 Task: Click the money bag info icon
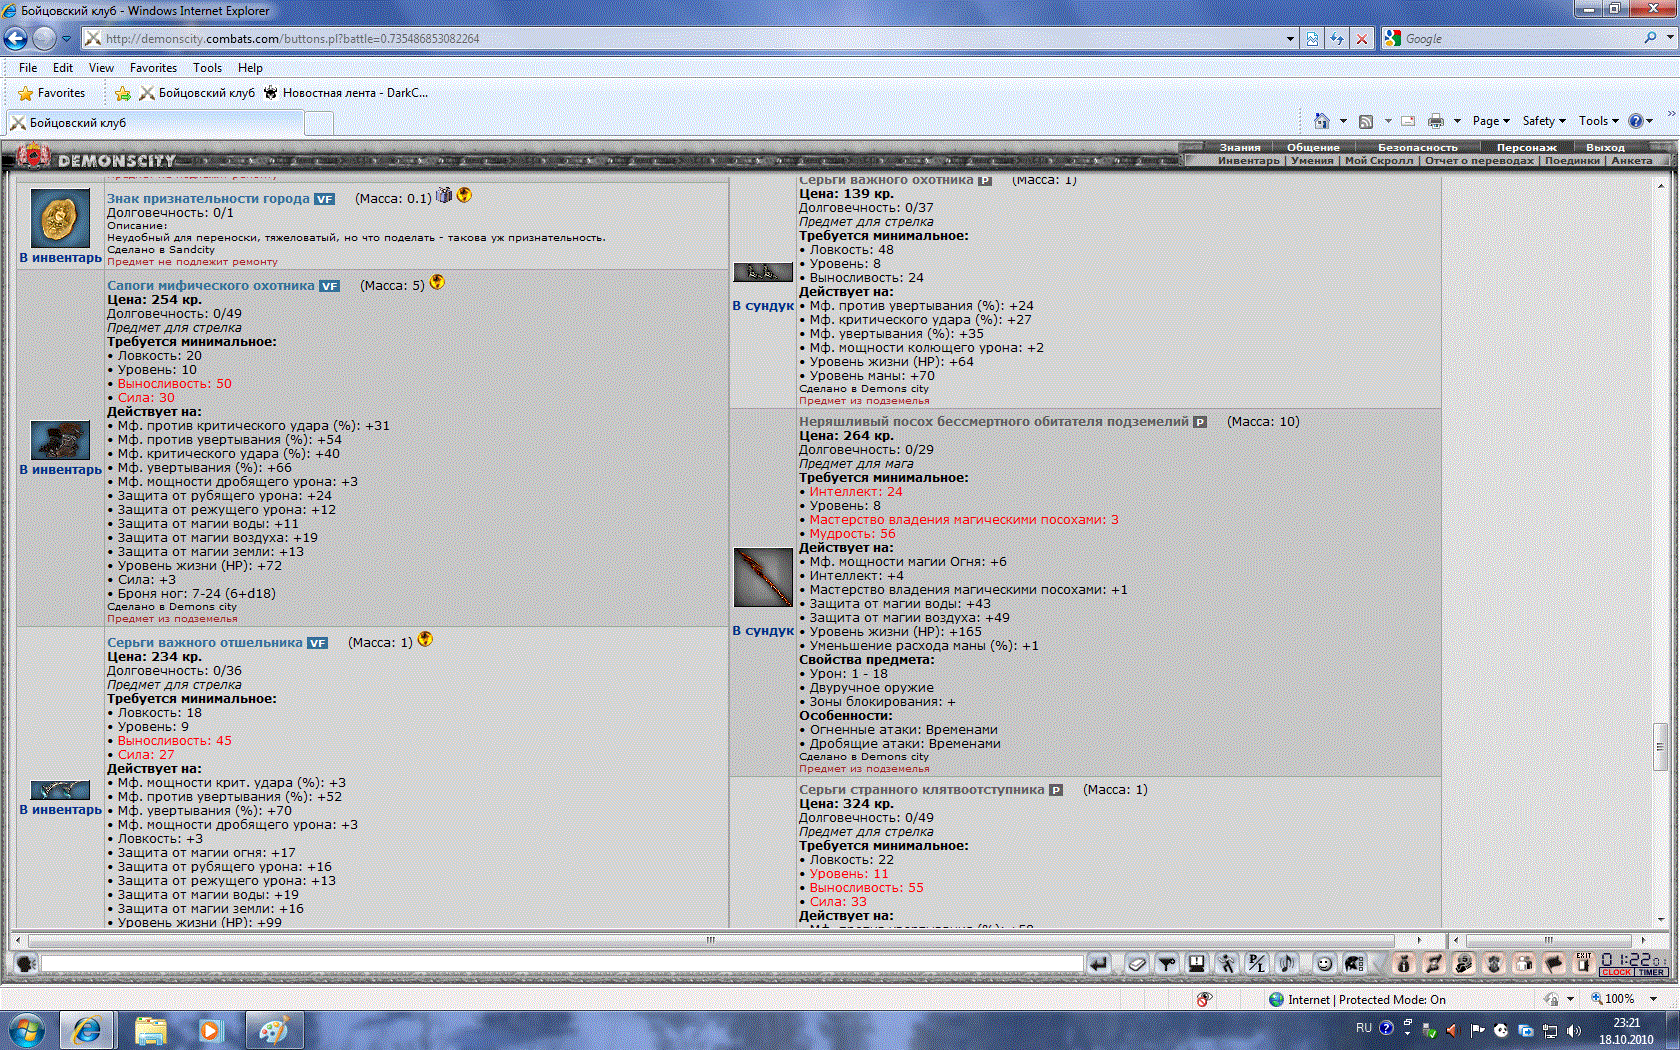click(1404, 963)
